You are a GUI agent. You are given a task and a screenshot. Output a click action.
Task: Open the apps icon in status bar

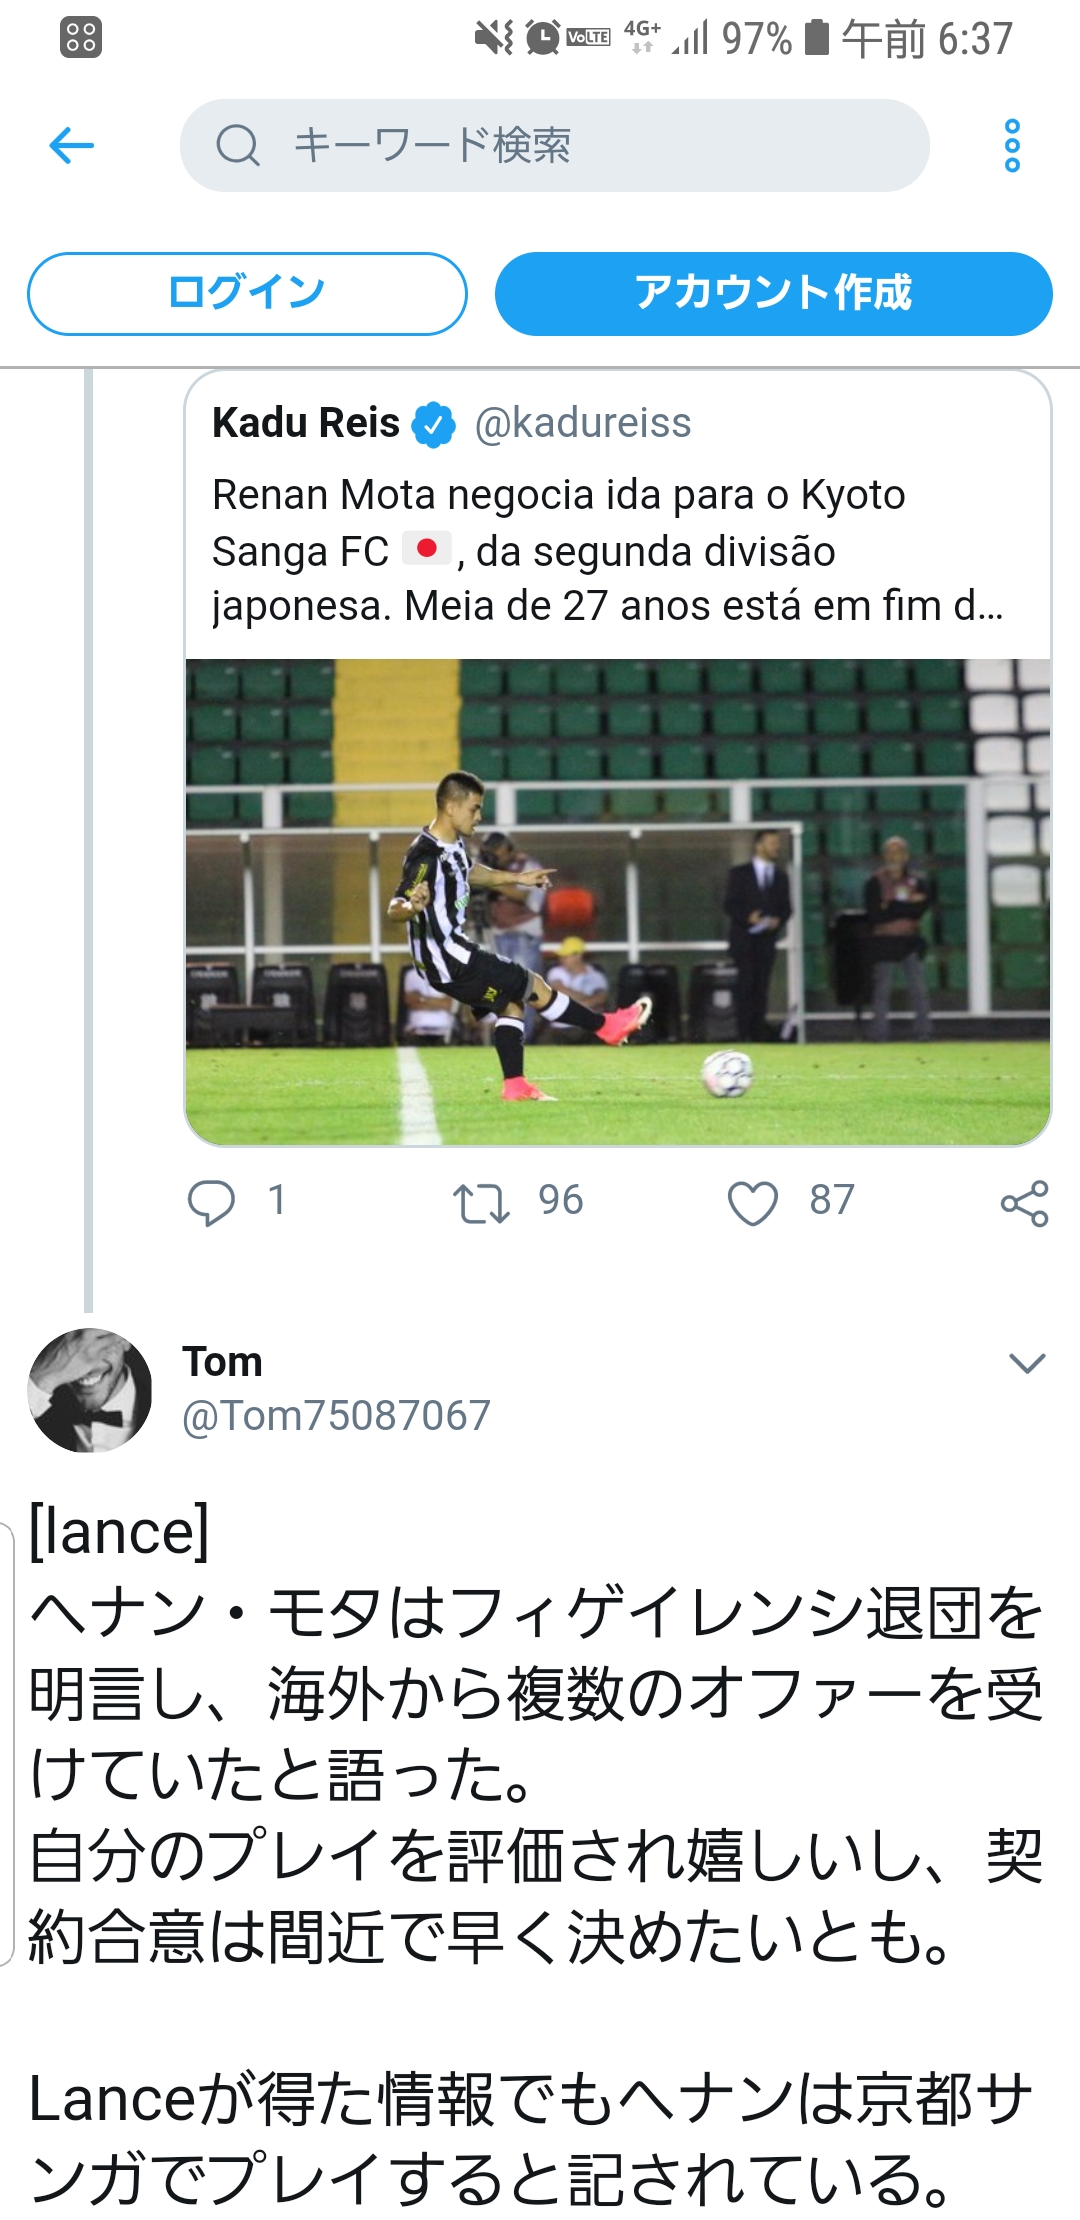[81, 38]
